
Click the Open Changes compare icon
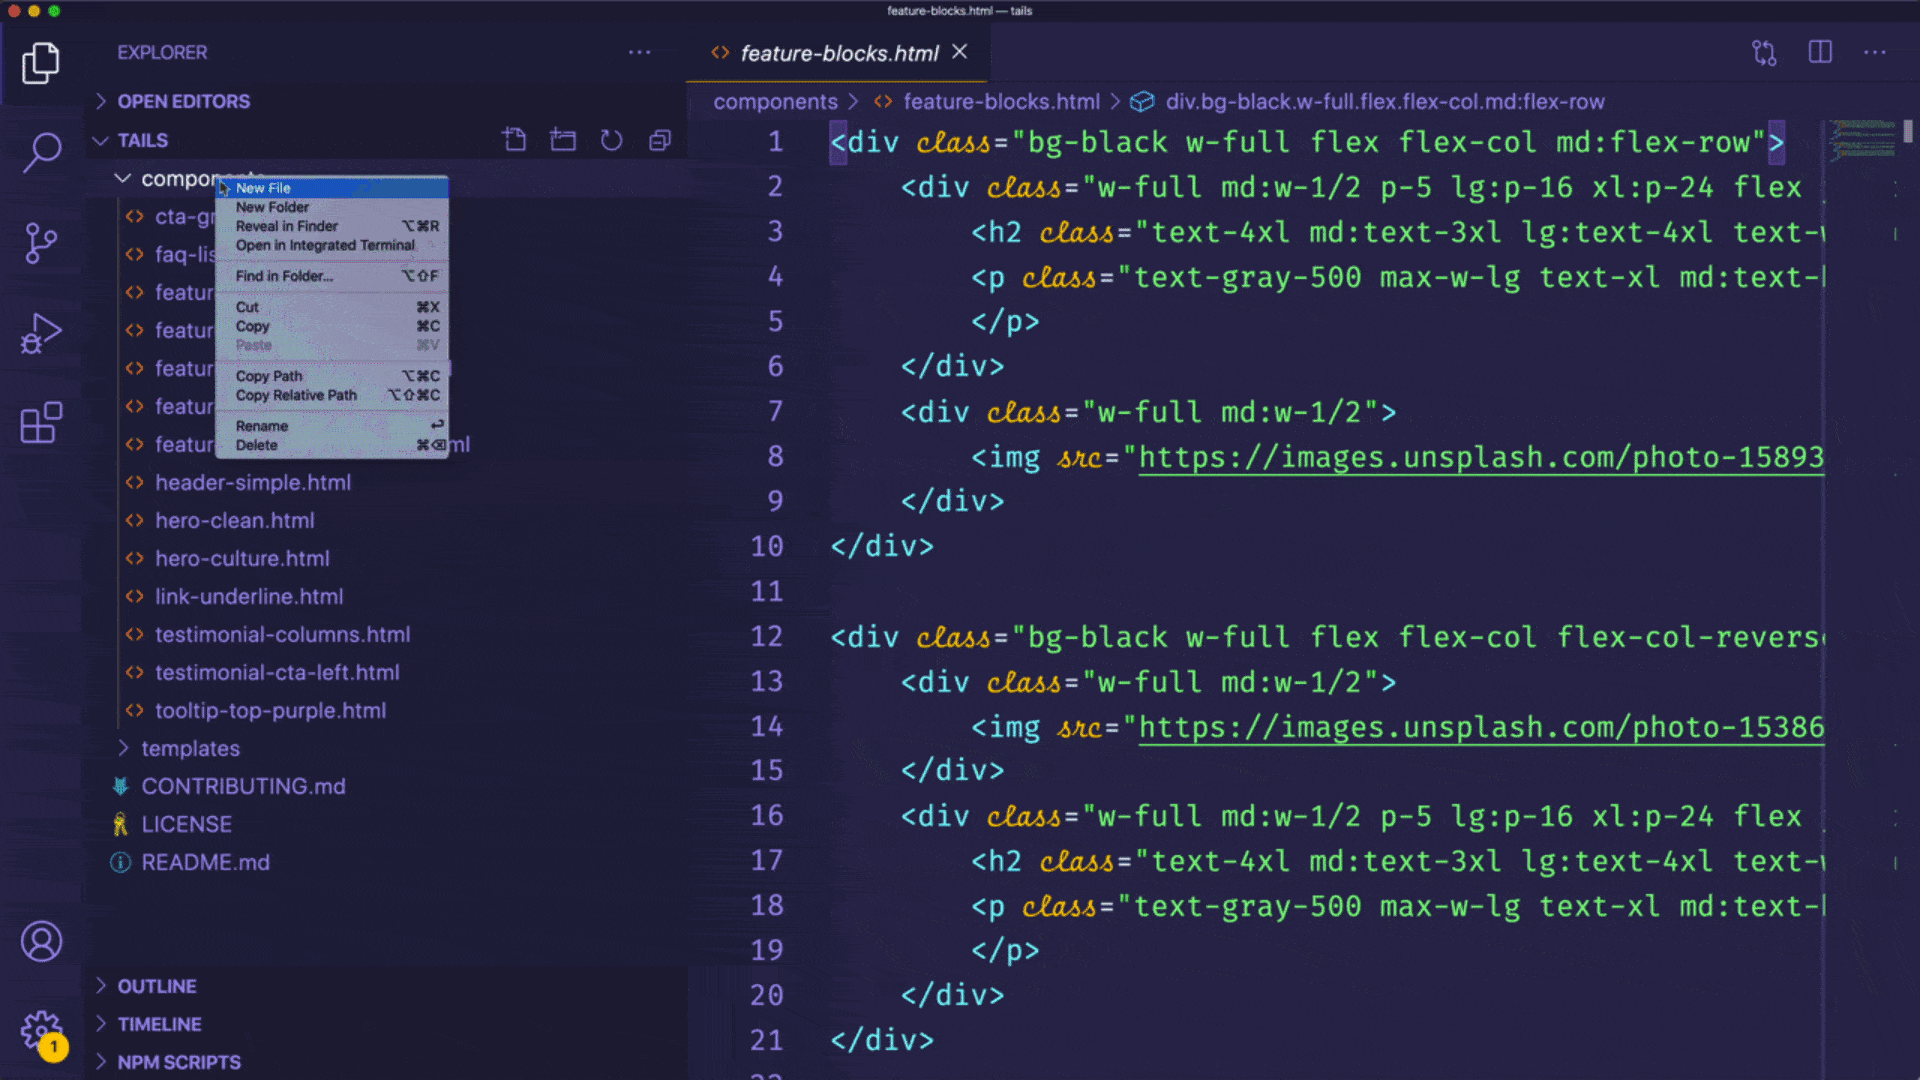[x=1764, y=52]
